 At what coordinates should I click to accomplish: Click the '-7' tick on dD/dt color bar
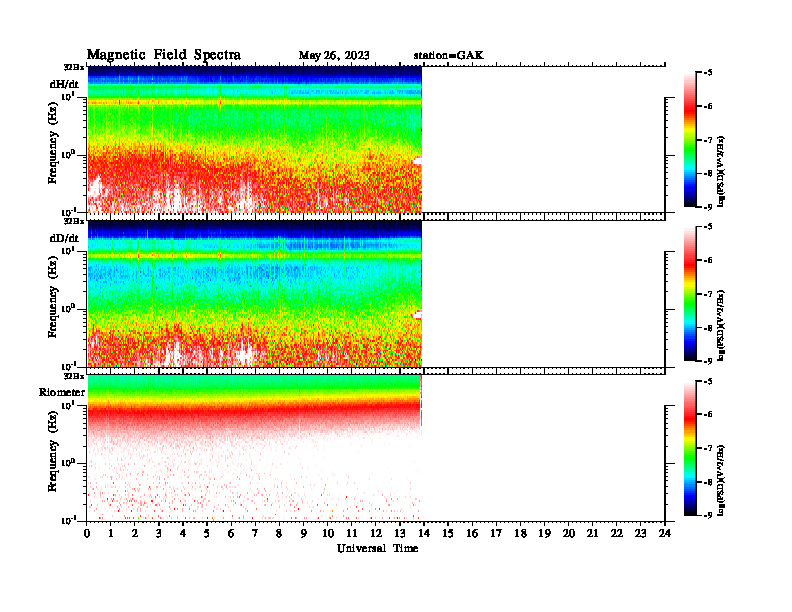click(x=708, y=294)
